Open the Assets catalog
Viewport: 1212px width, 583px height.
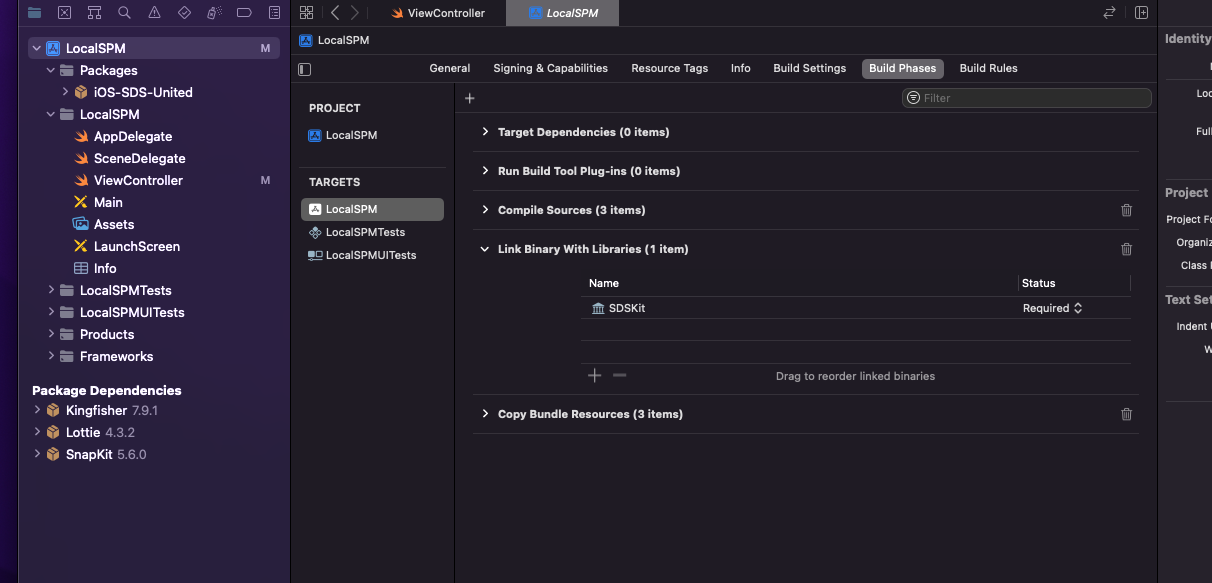click(114, 224)
